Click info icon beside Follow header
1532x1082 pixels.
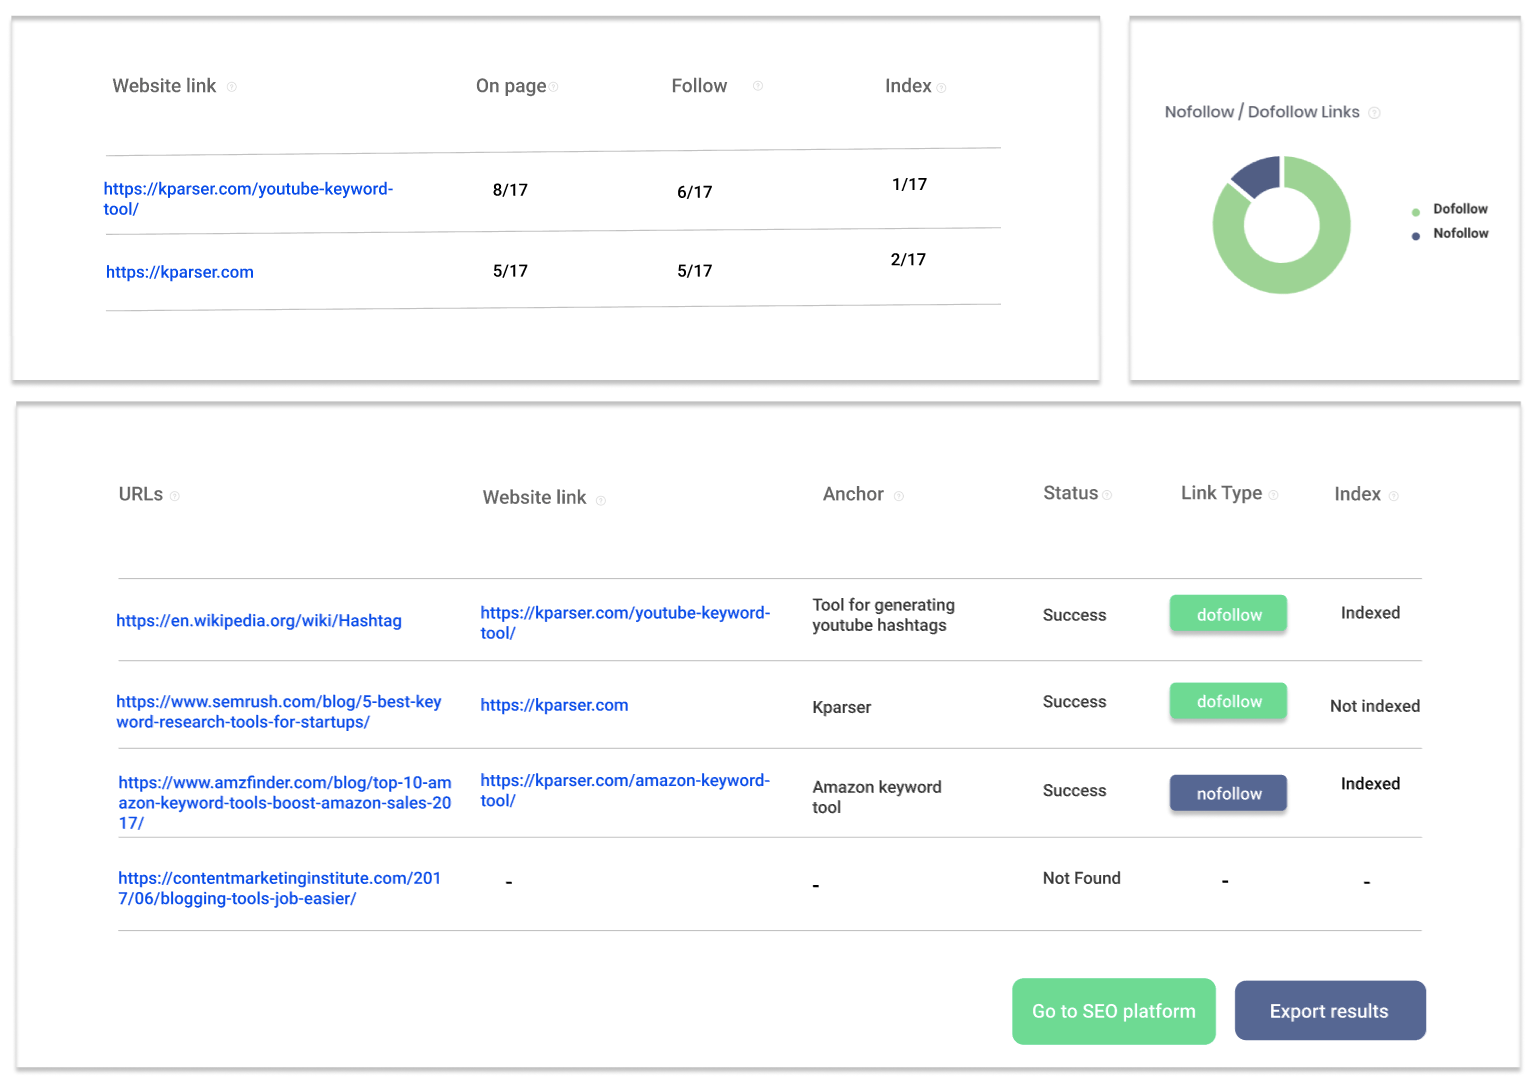pyautogui.click(x=758, y=86)
